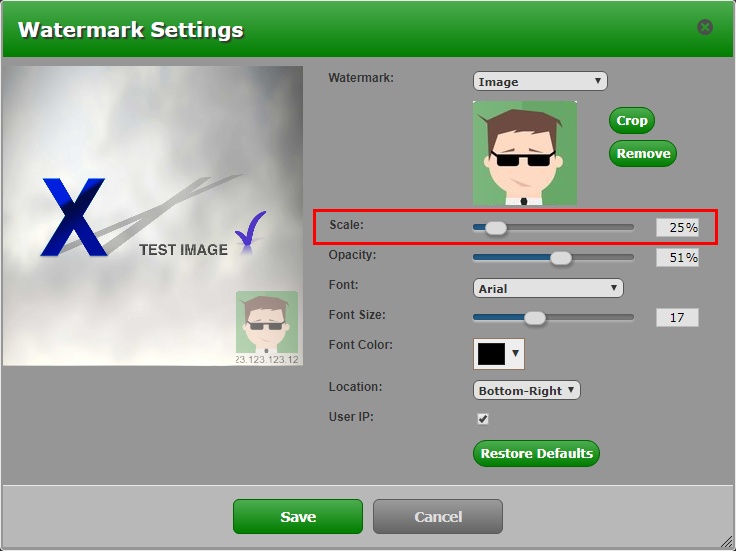Uncheck the User IP checkbox

[483, 418]
